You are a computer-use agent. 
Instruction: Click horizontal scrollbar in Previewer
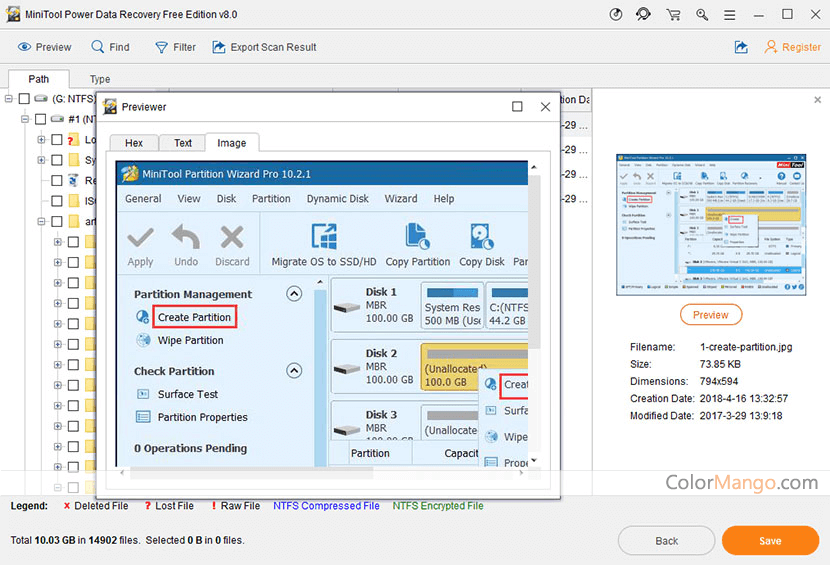251,473
